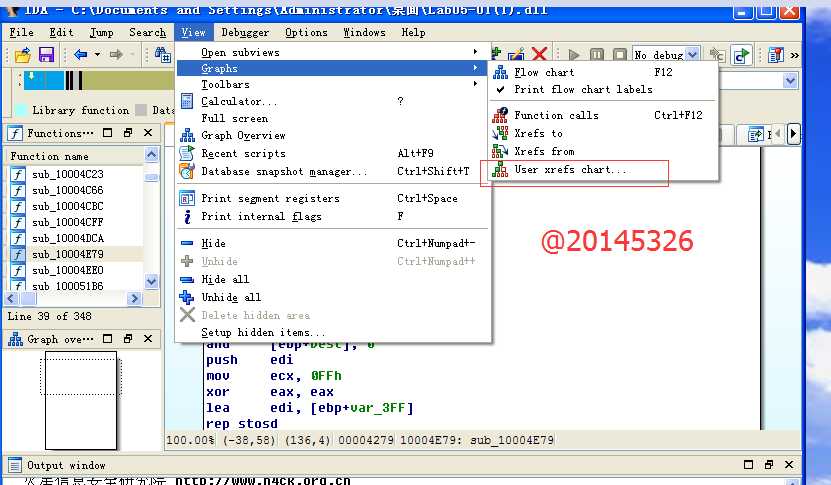The height and width of the screenshot is (485, 831).
Task: Open the Edit menu
Action: point(61,32)
